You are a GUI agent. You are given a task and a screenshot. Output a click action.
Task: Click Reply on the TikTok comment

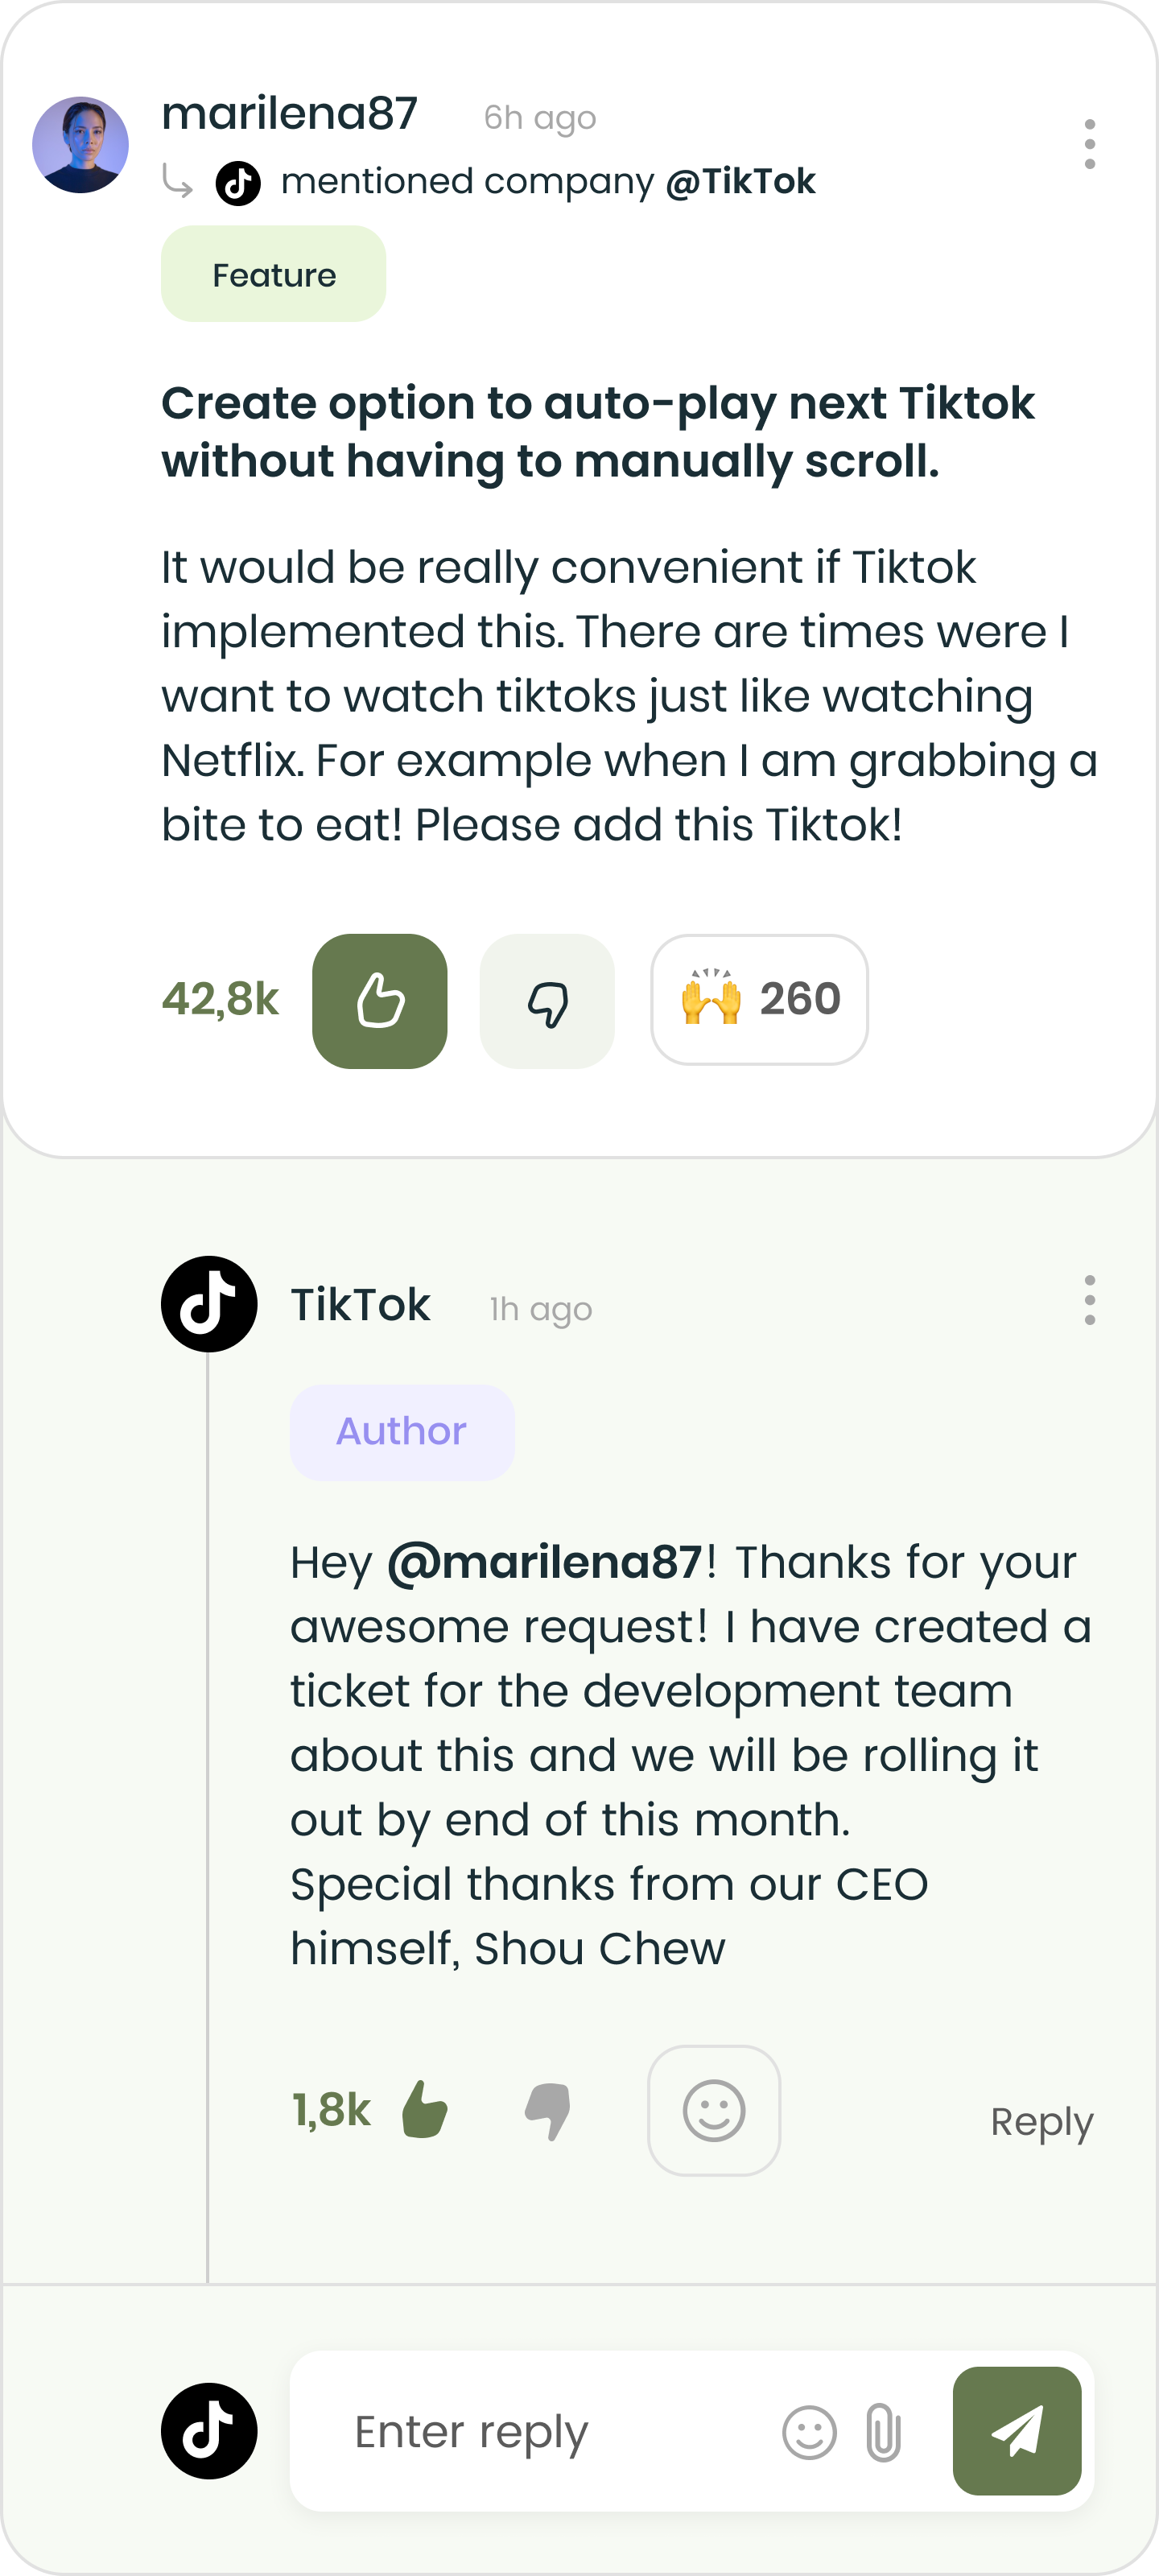(1041, 2121)
